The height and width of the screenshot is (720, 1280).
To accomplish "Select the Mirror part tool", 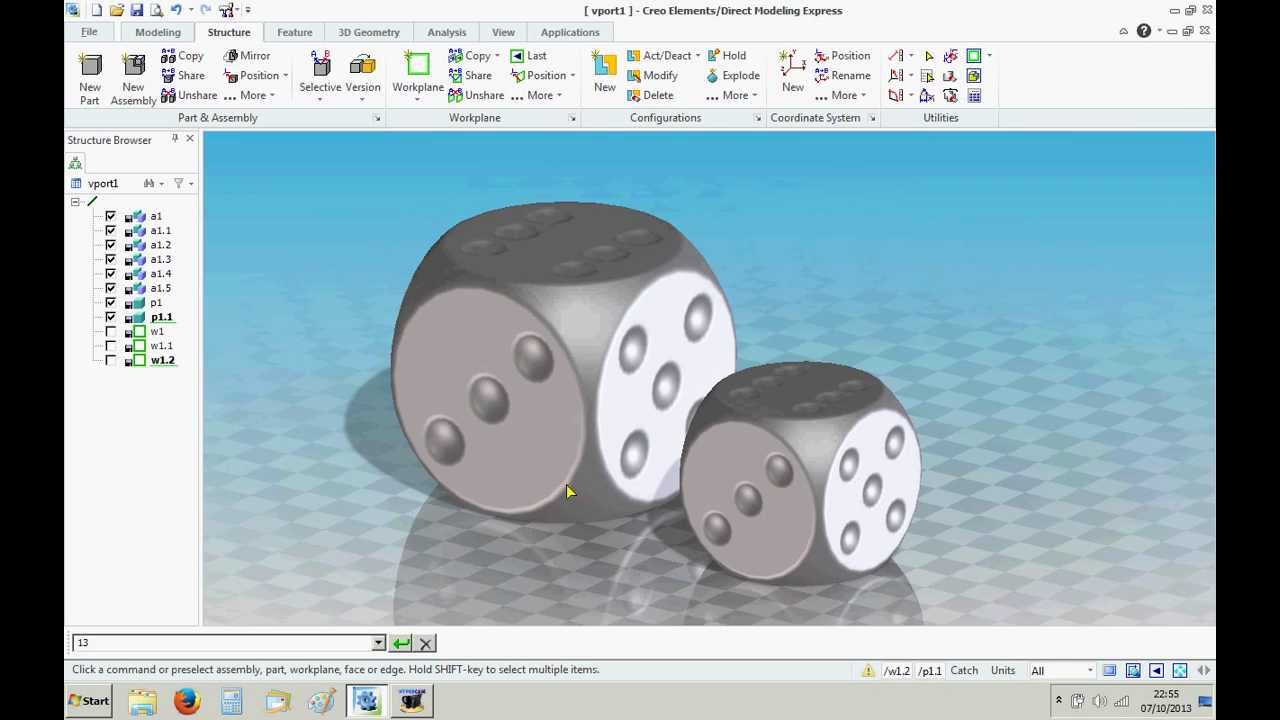I will [x=247, y=56].
